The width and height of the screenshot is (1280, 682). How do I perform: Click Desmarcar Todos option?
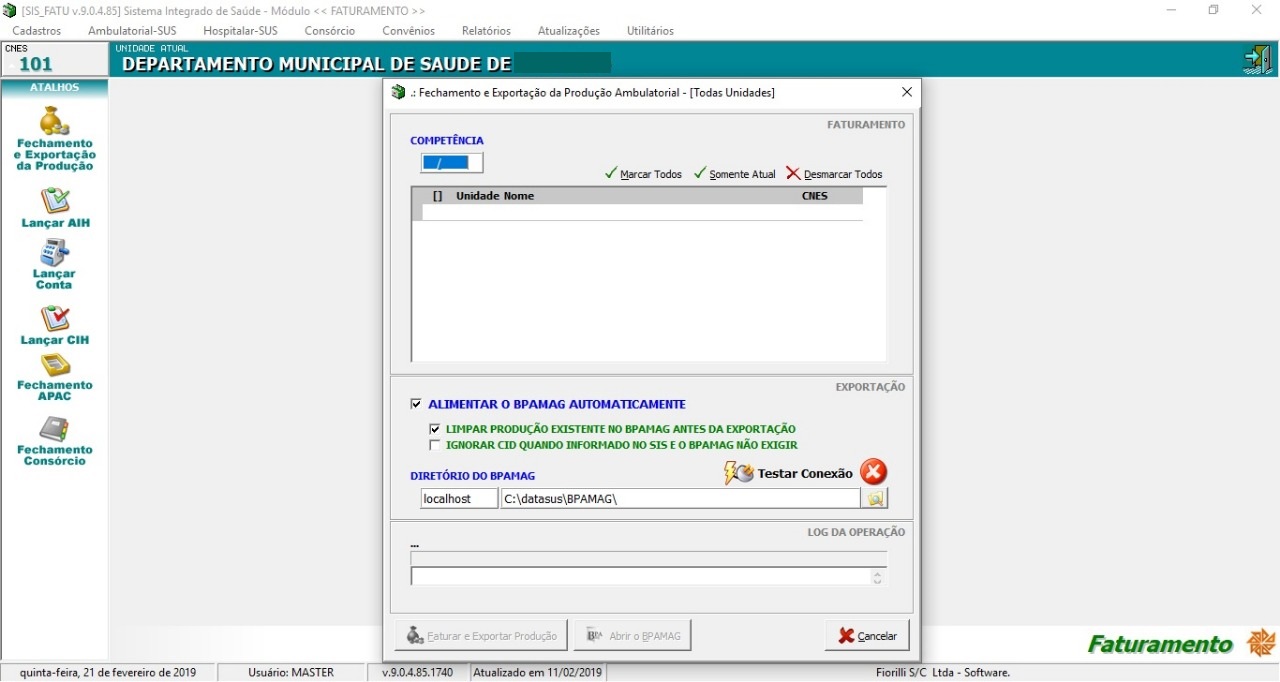tap(835, 174)
